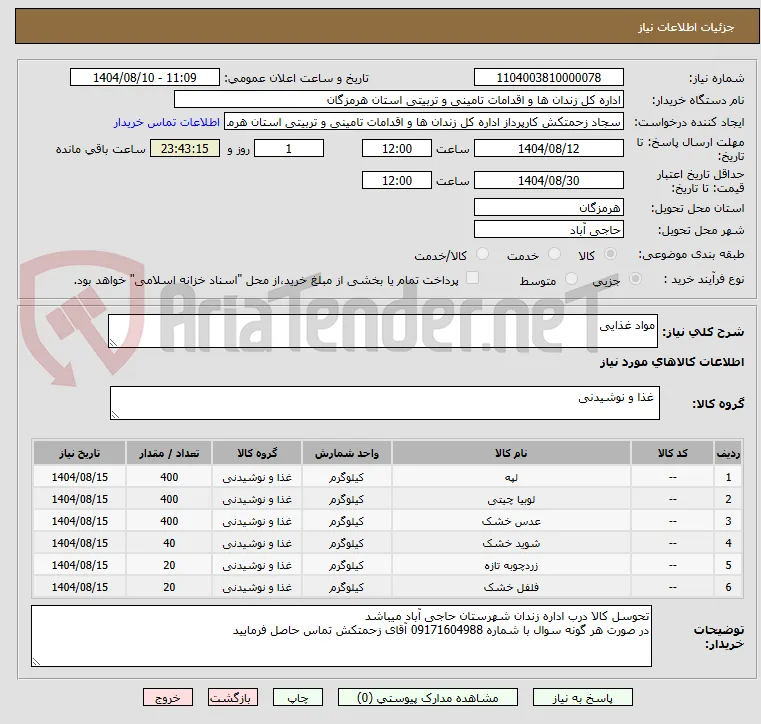Select the خدمت radio button
761x724 pixels.
[x=554, y=254]
